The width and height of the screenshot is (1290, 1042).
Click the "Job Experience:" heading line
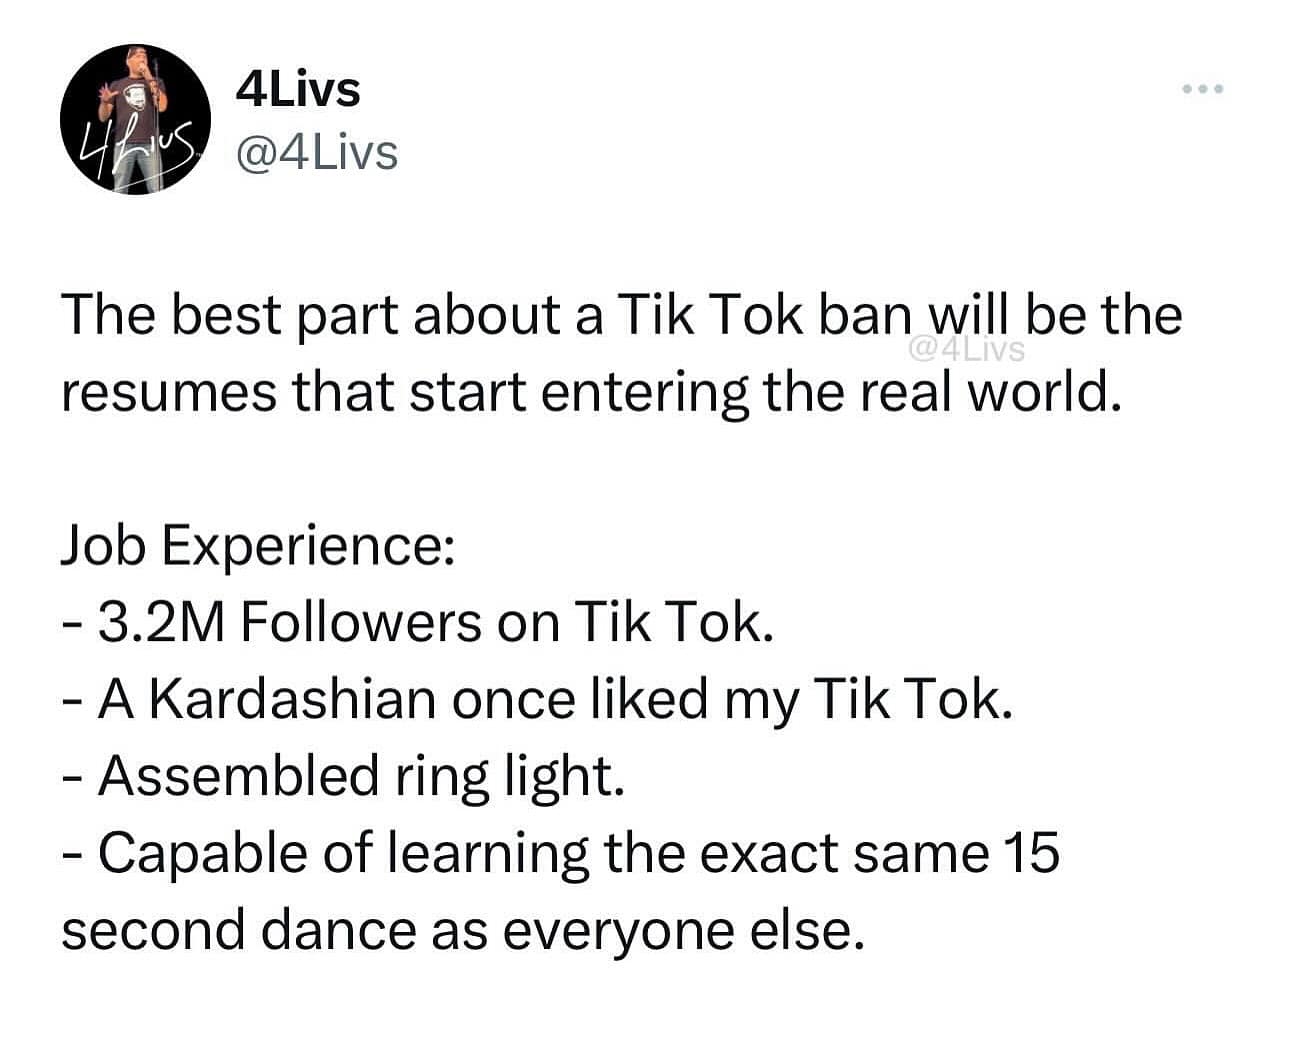(258, 547)
